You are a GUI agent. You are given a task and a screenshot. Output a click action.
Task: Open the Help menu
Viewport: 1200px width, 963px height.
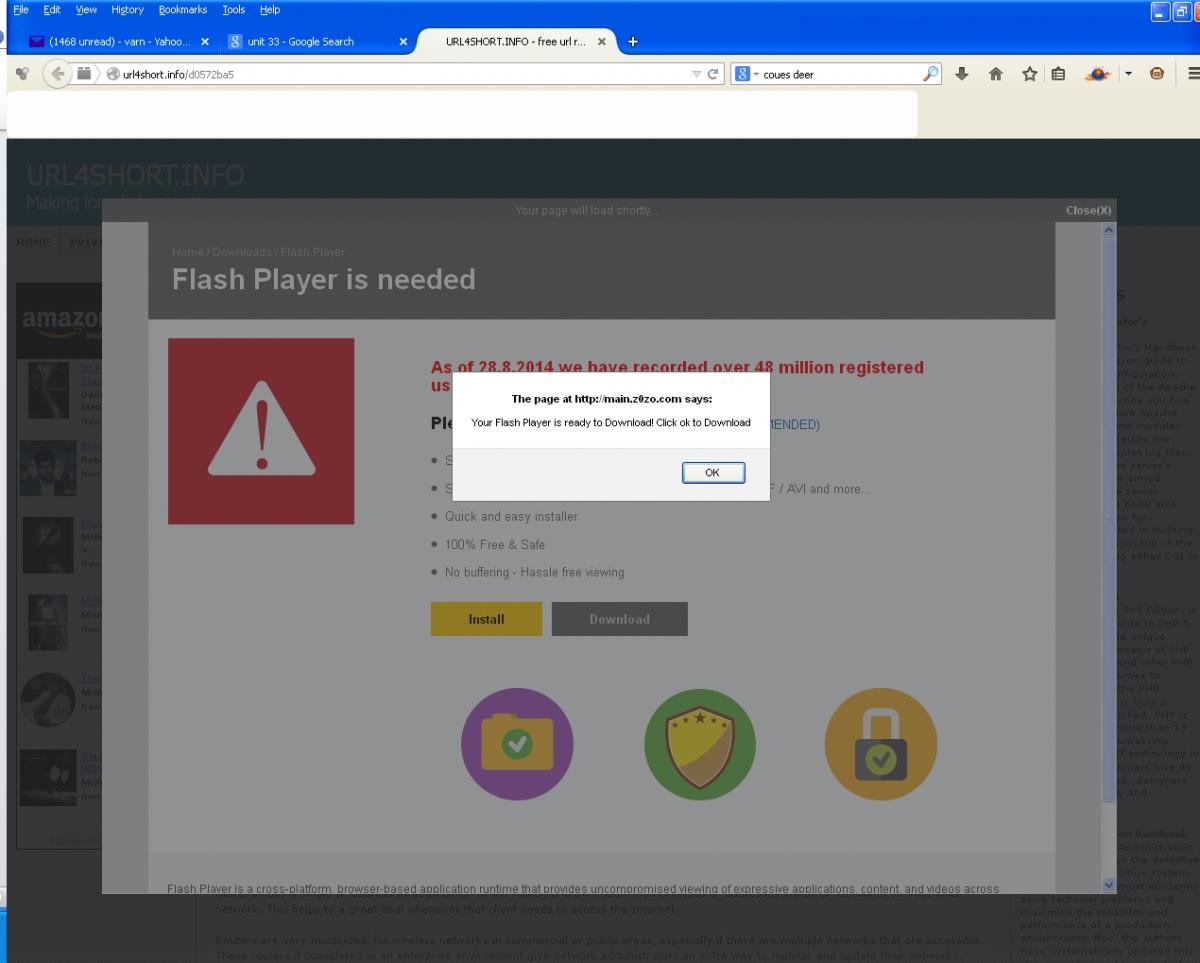270,10
